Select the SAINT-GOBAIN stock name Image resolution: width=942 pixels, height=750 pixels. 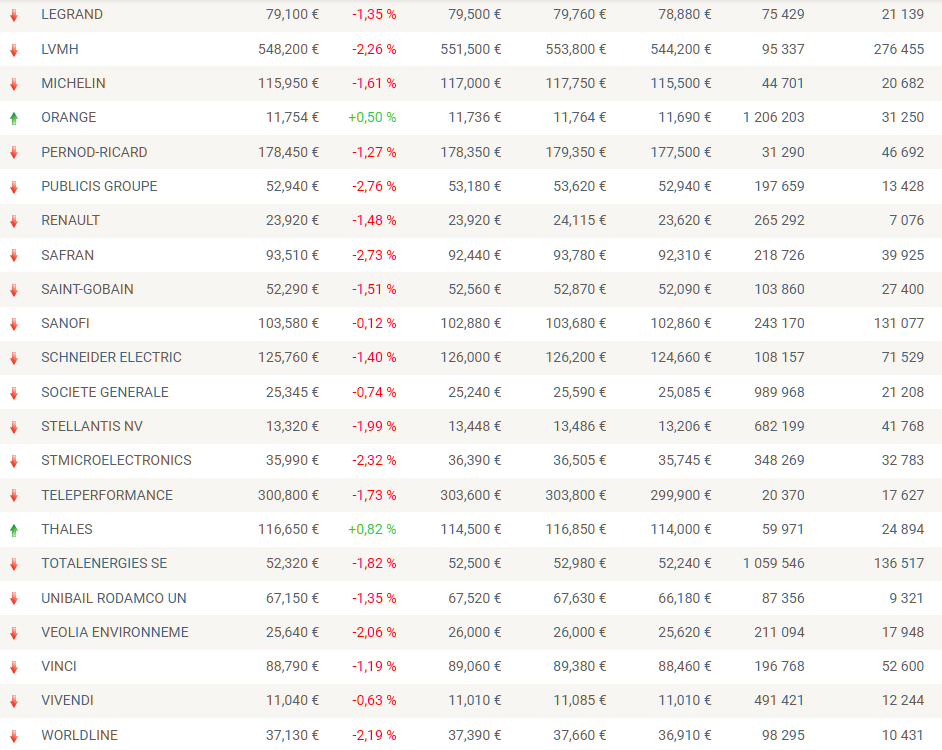tap(87, 289)
